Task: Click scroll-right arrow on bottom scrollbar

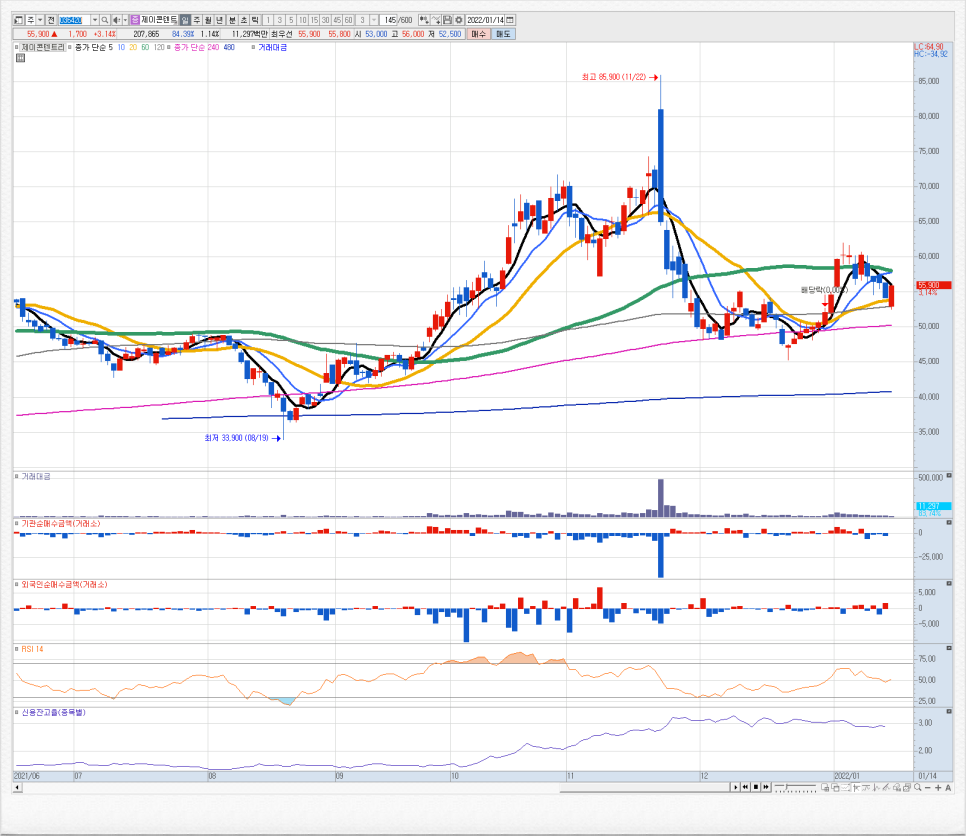Action: [x=736, y=787]
